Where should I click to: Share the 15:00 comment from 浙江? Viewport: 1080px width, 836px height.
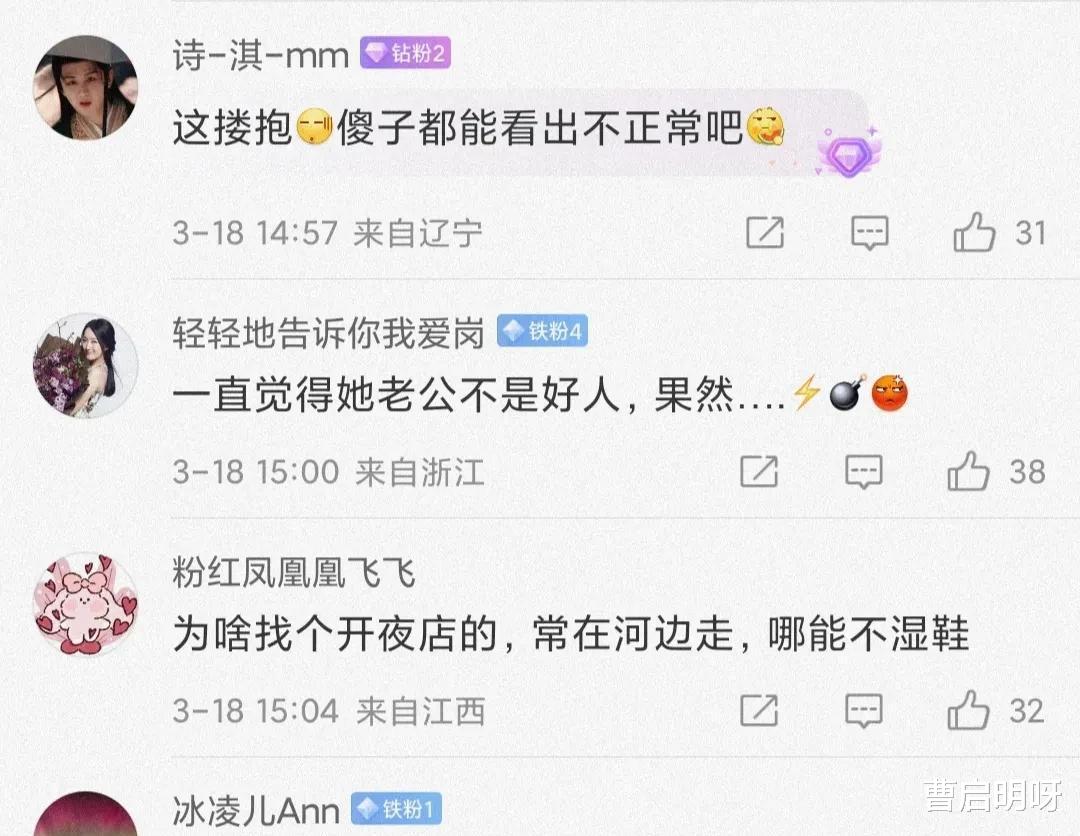pos(759,471)
